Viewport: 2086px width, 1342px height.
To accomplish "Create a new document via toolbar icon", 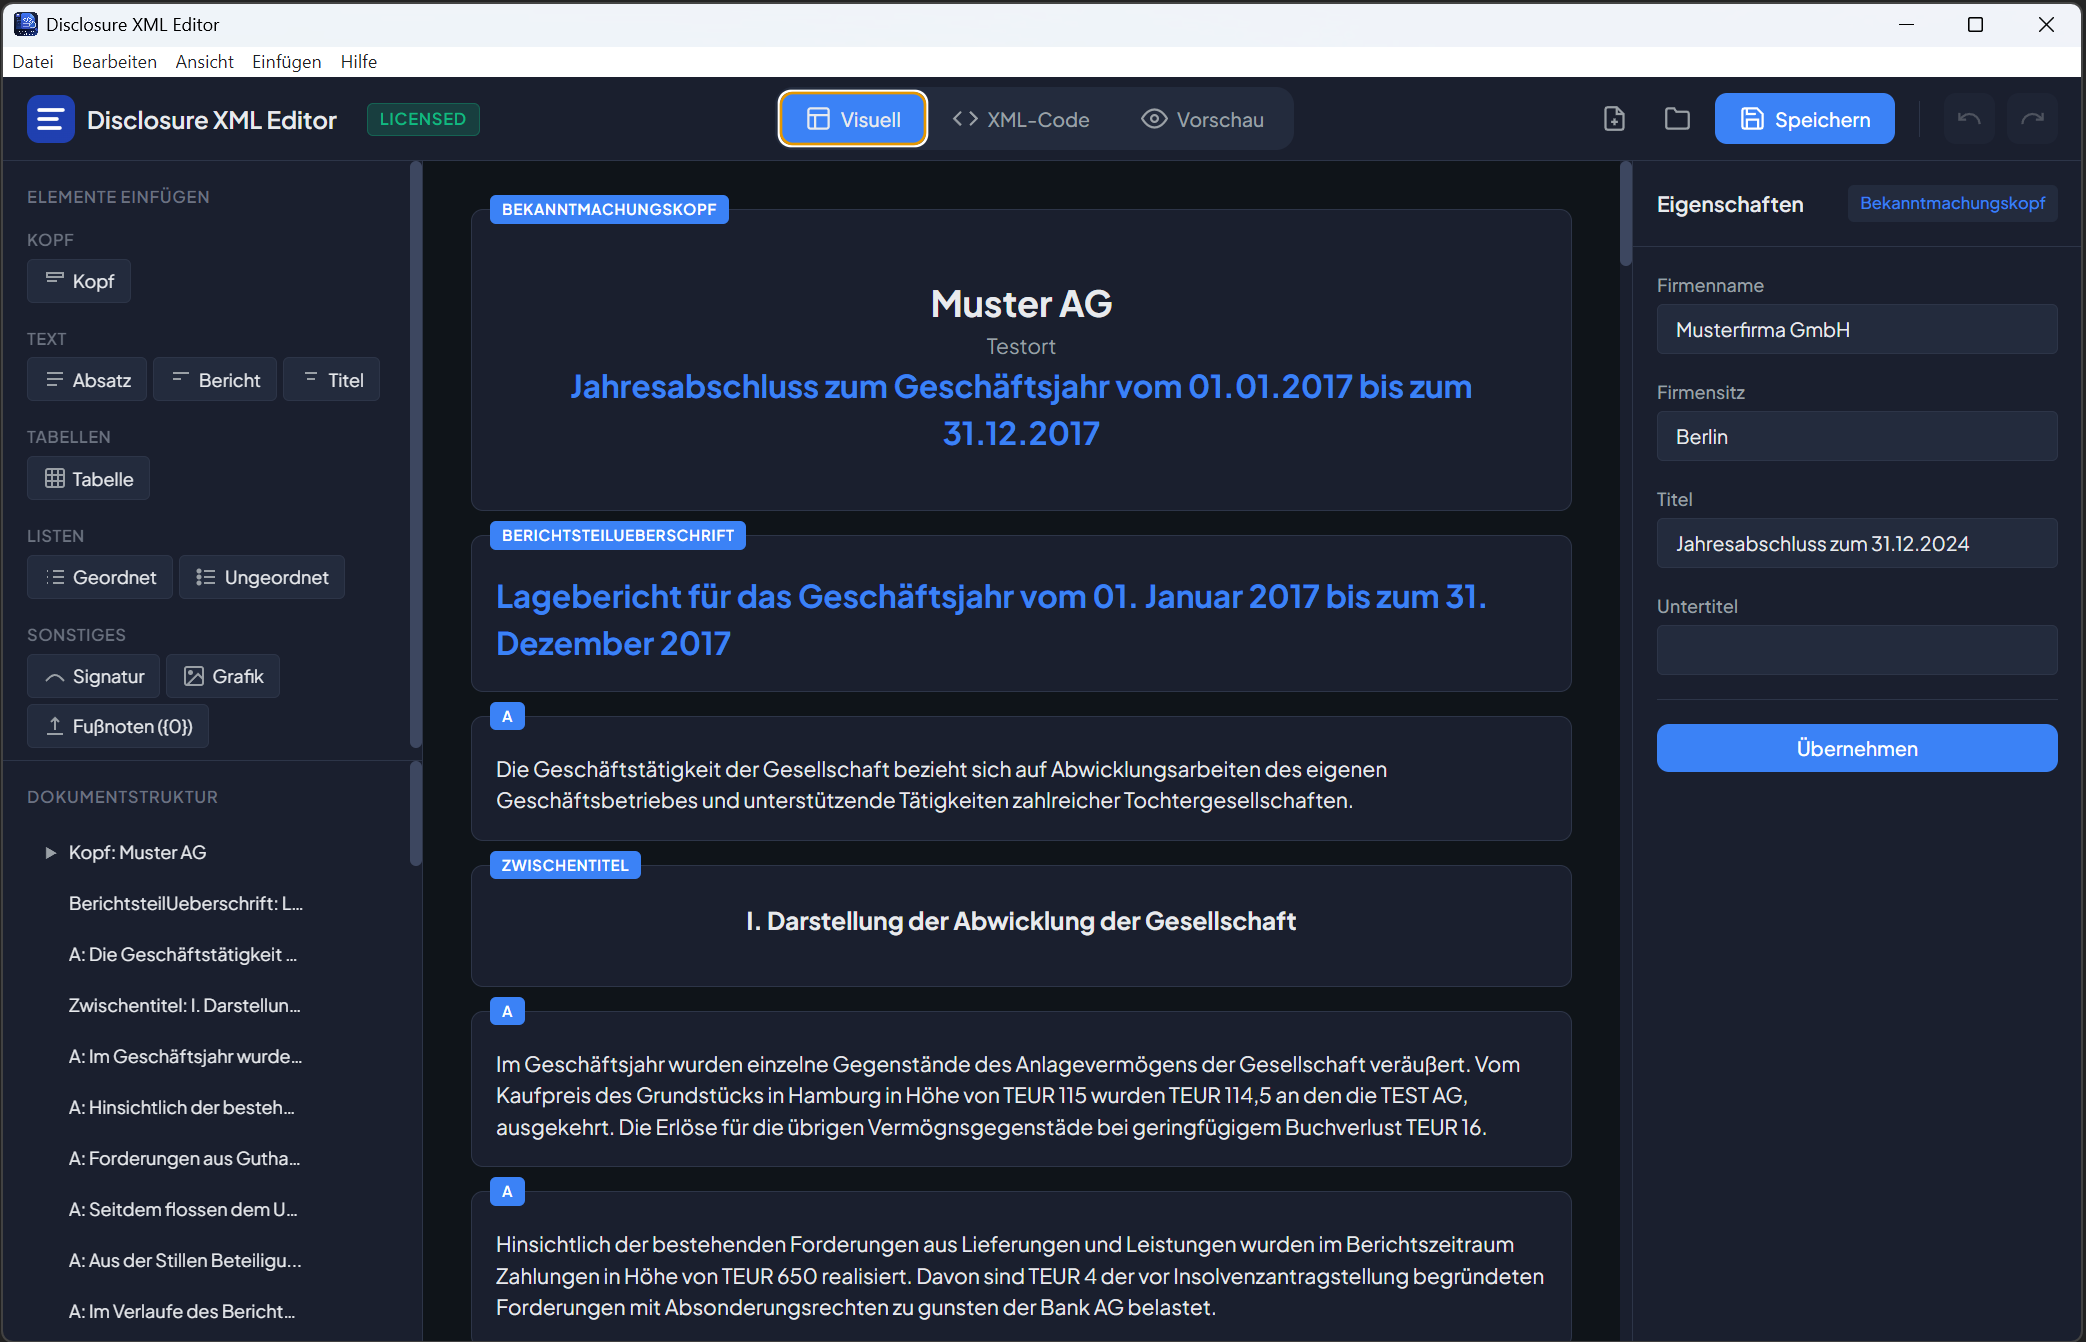I will [1614, 118].
